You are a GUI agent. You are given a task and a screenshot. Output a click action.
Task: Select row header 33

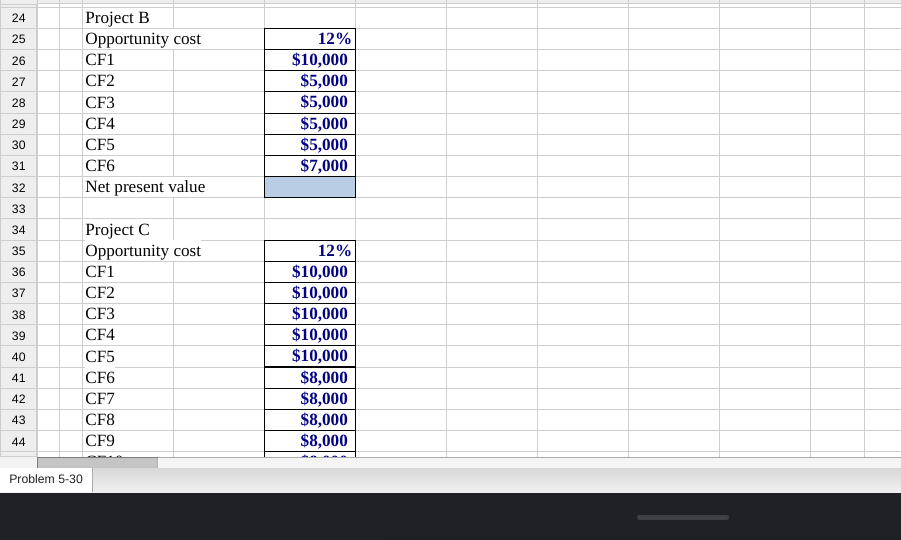click(x=18, y=209)
